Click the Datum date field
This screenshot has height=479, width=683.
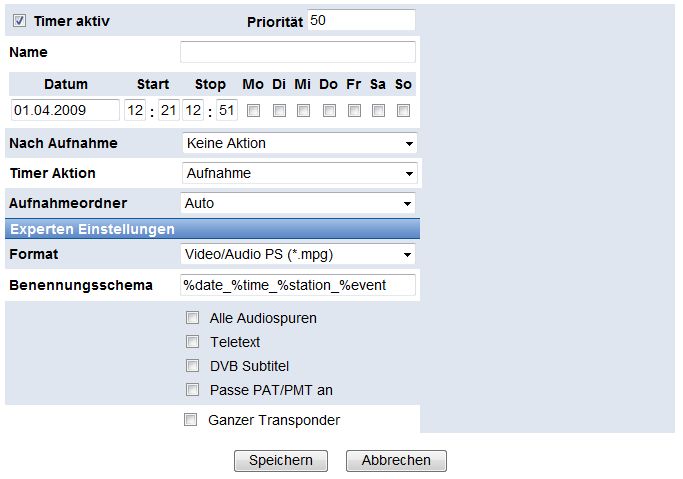click(65, 110)
